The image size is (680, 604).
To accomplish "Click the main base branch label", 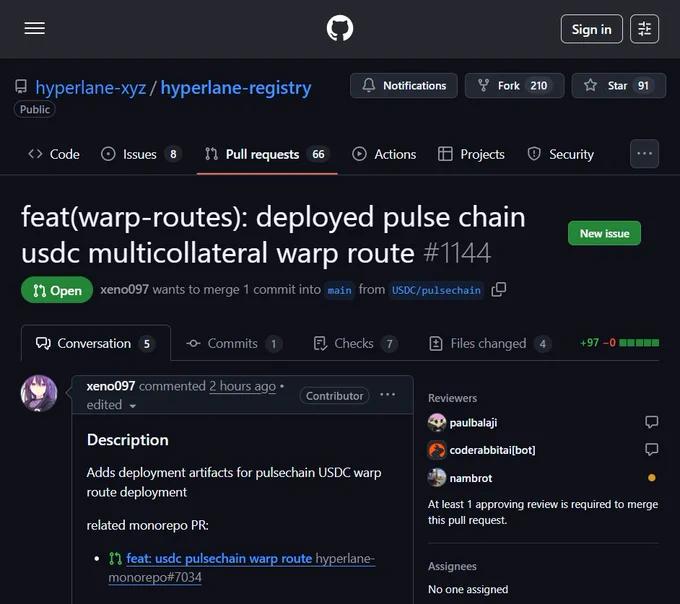I will point(340,290).
